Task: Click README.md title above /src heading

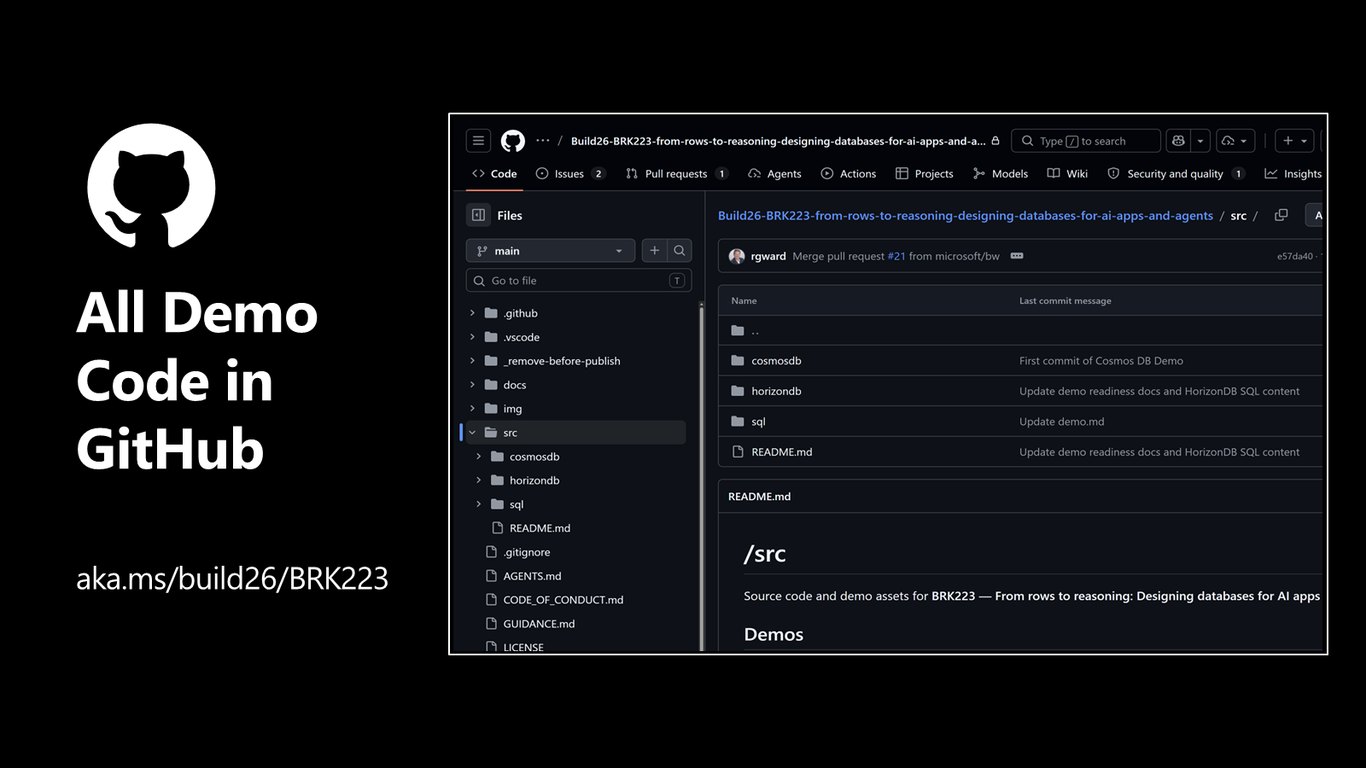Action: click(759, 496)
